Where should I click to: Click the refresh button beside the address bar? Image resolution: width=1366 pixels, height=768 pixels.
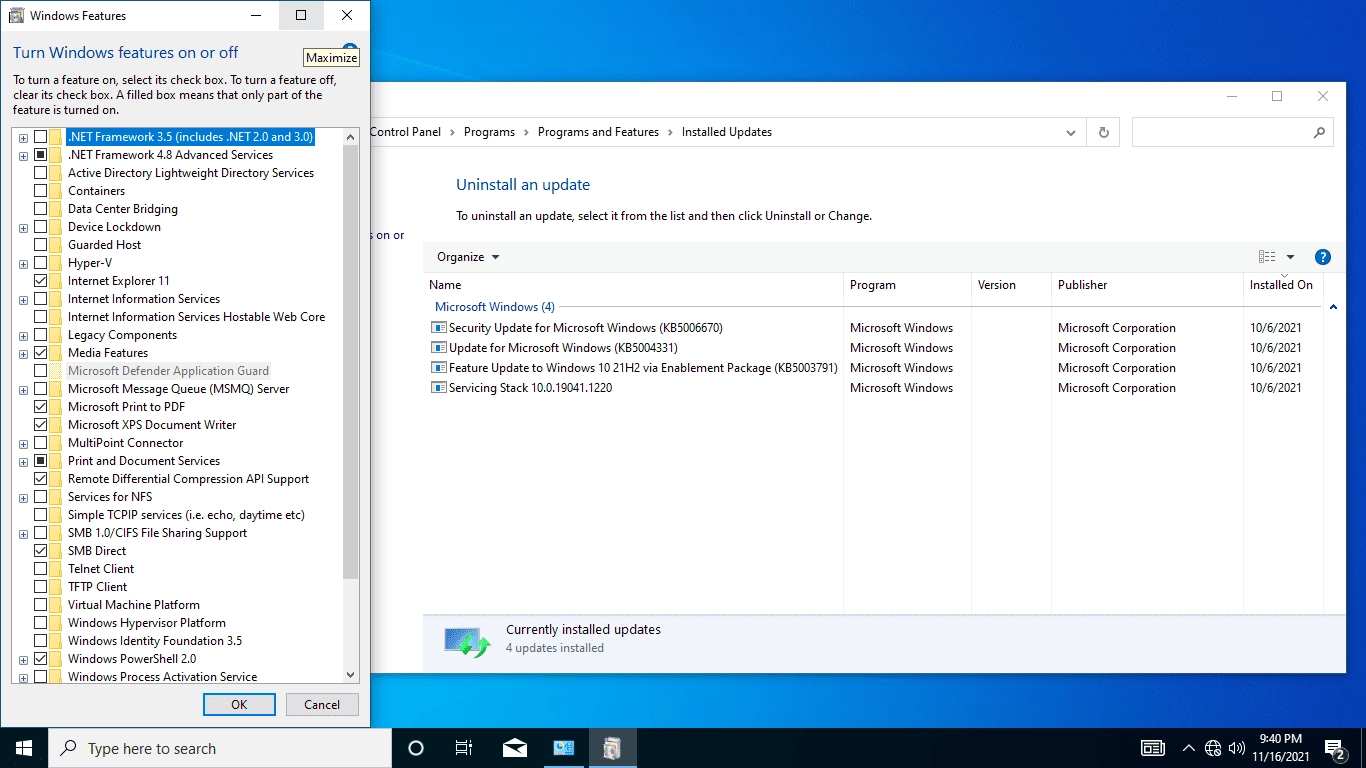pos(1103,132)
